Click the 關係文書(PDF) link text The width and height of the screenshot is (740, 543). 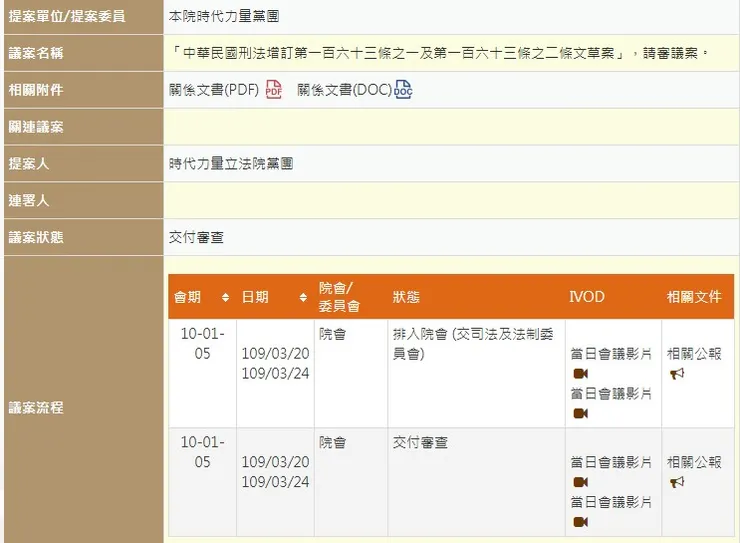click(214, 90)
